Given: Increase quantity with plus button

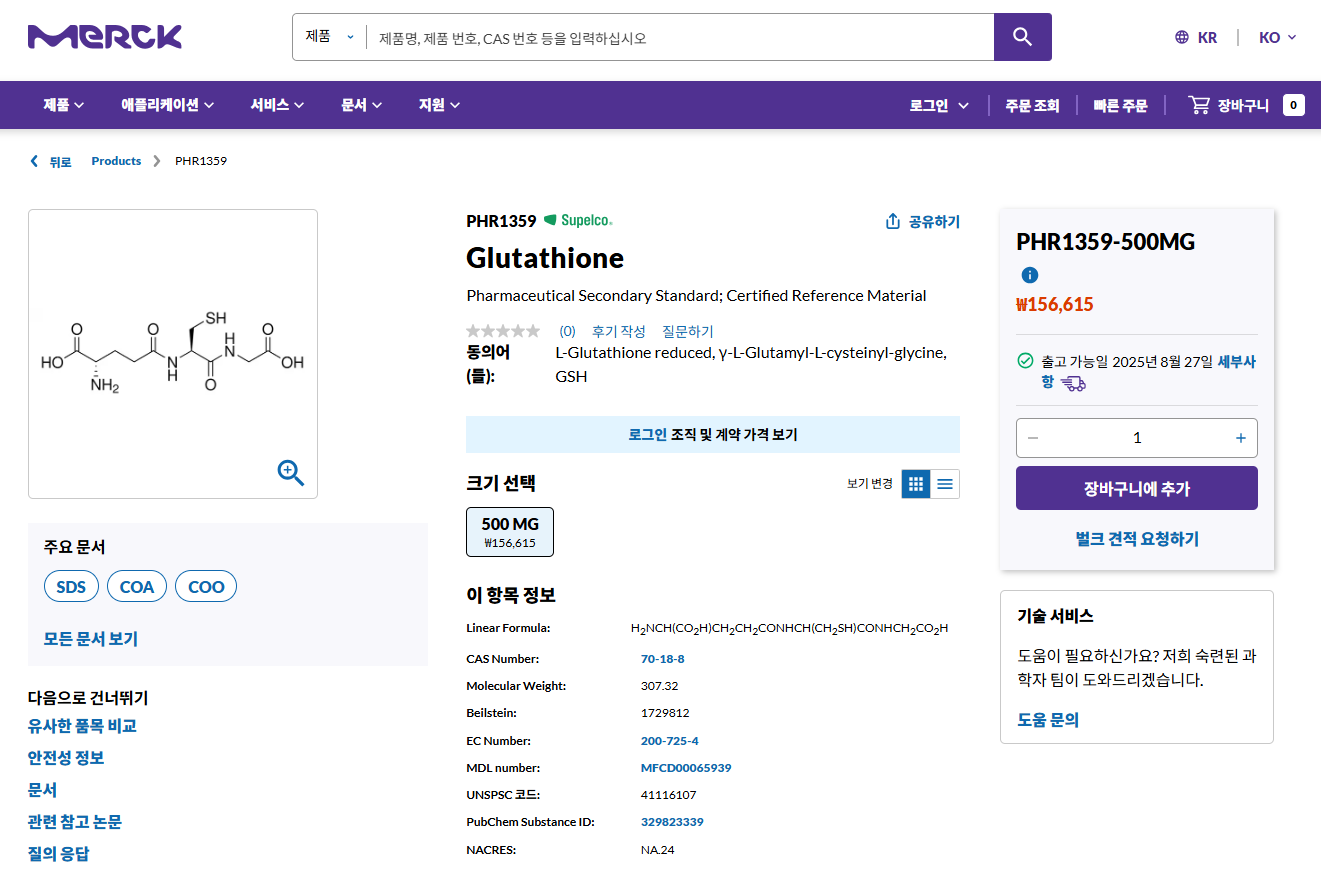Looking at the screenshot, I should tap(1241, 438).
